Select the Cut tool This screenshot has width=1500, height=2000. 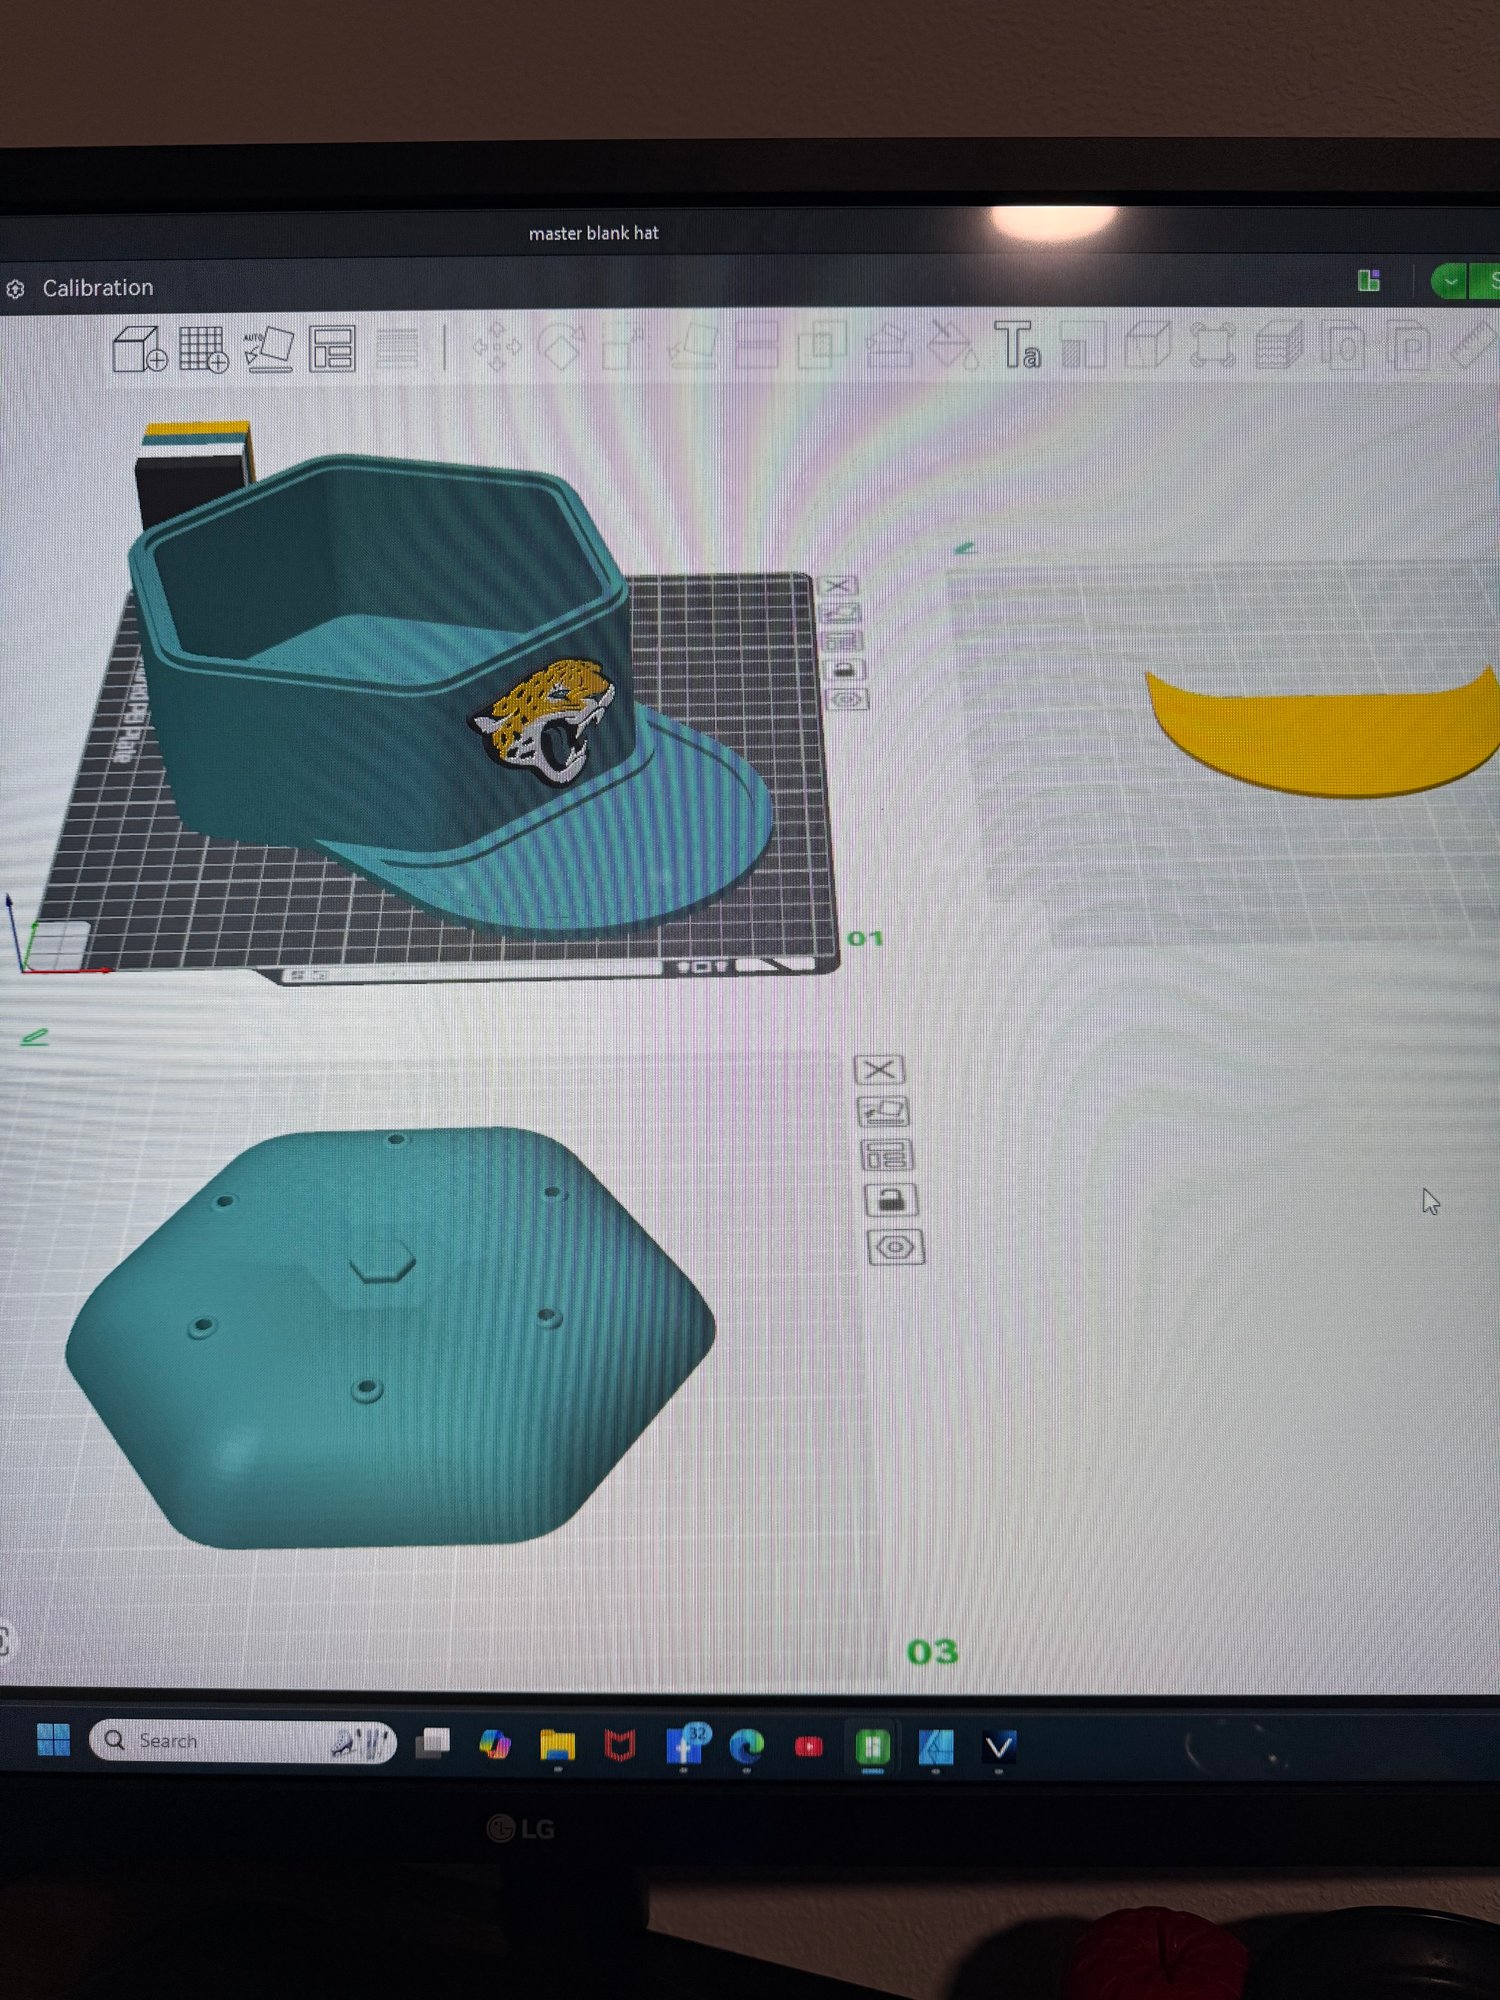(x=756, y=347)
